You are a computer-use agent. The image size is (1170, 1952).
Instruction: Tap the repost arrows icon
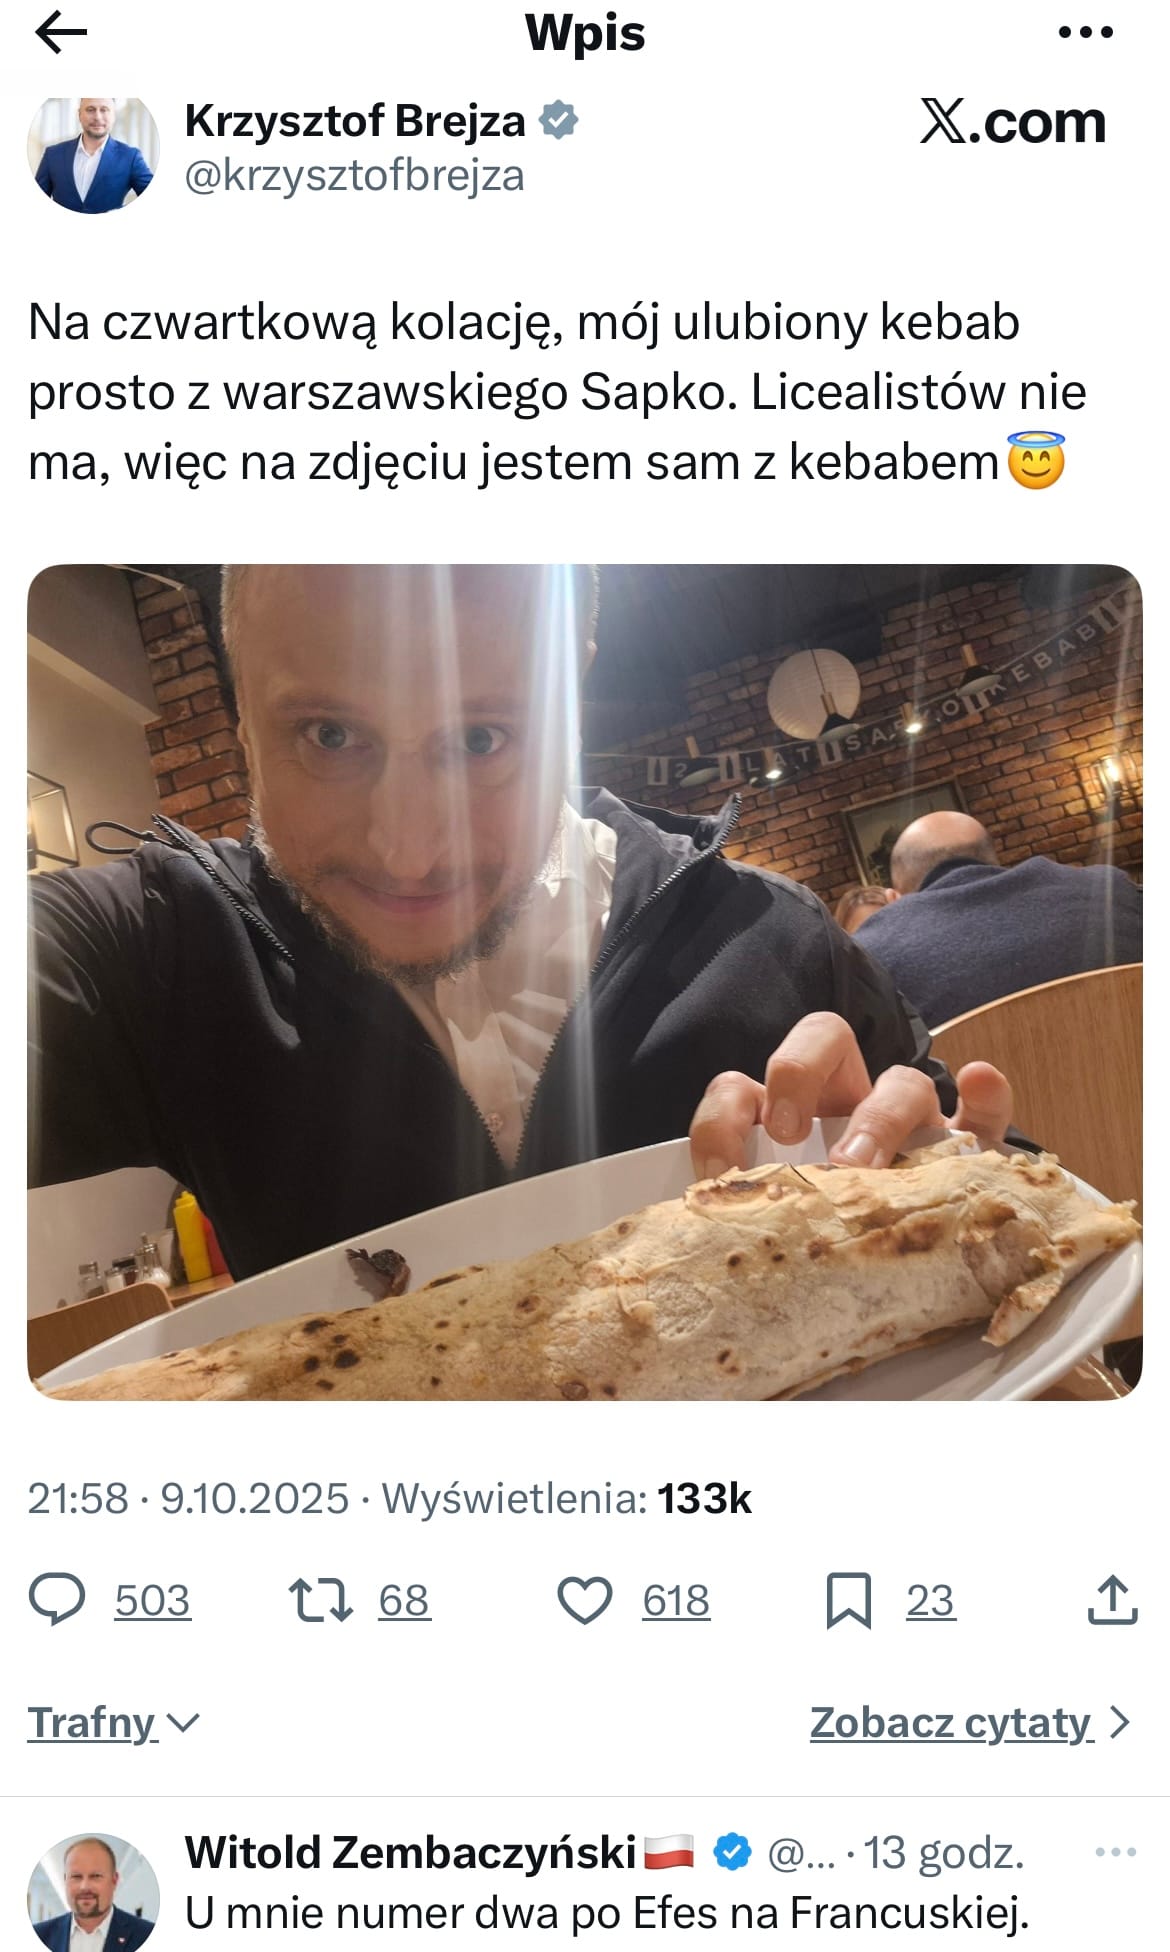click(320, 1601)
